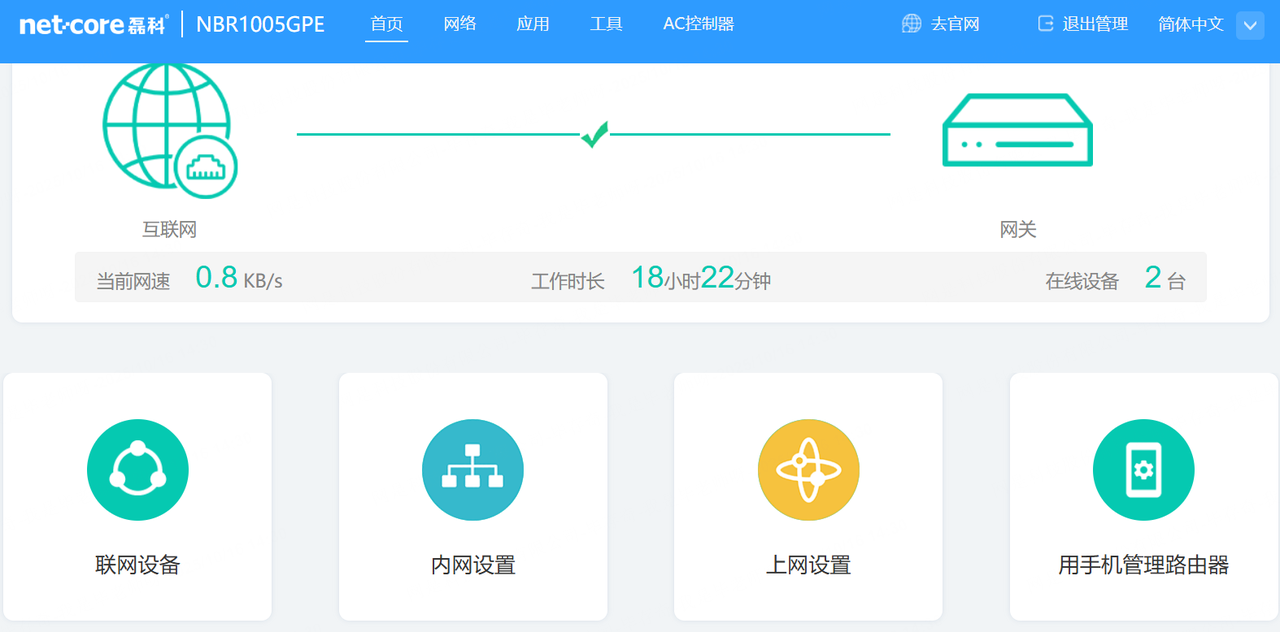1280x632 pixels.
Task: Open the 上网设置 yellow orbit icon
Action: coord(808,470)
